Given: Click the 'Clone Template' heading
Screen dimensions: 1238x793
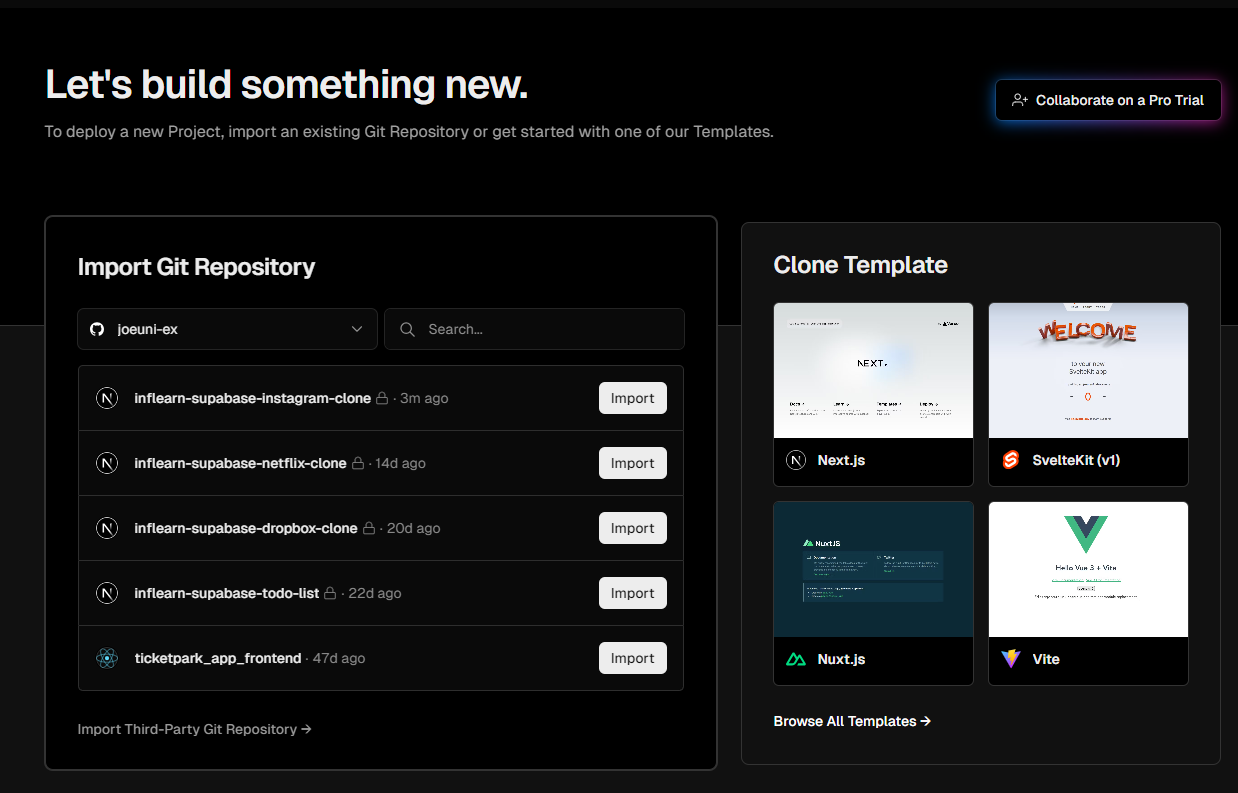Looking at the screenshot, I should click(861, 265).
